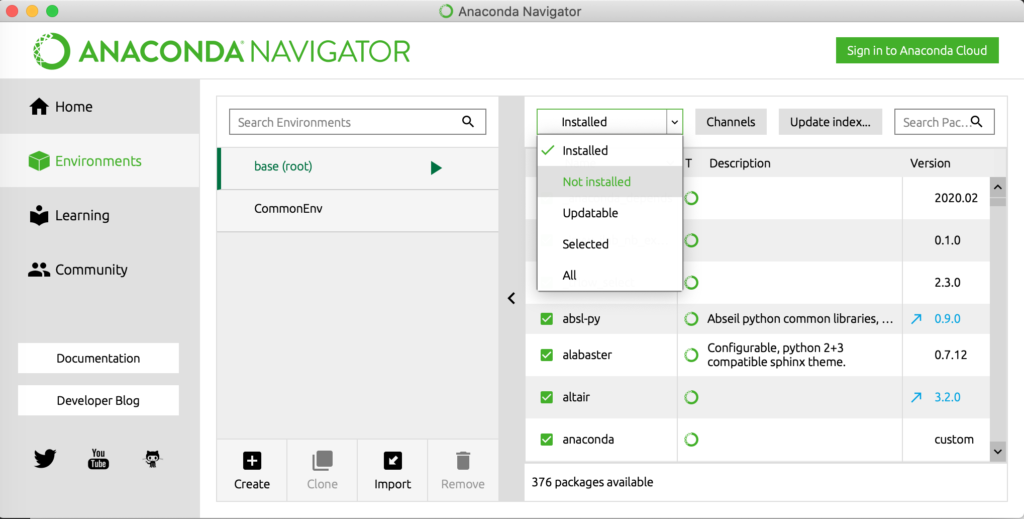The width and height of the screenshot is (1024, 519).
Task: Click the update arrow beside version 0.9.0
Action: coord(916,319)
